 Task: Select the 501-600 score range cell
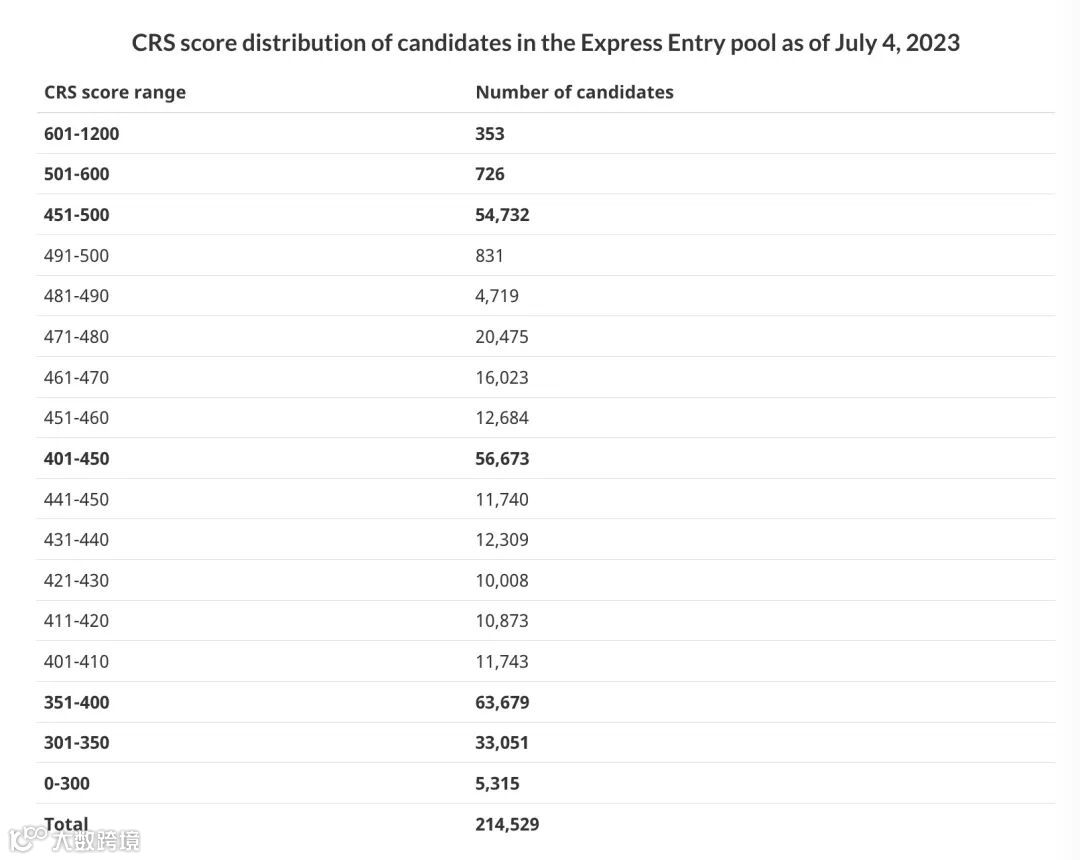click(x=77, y=174)
